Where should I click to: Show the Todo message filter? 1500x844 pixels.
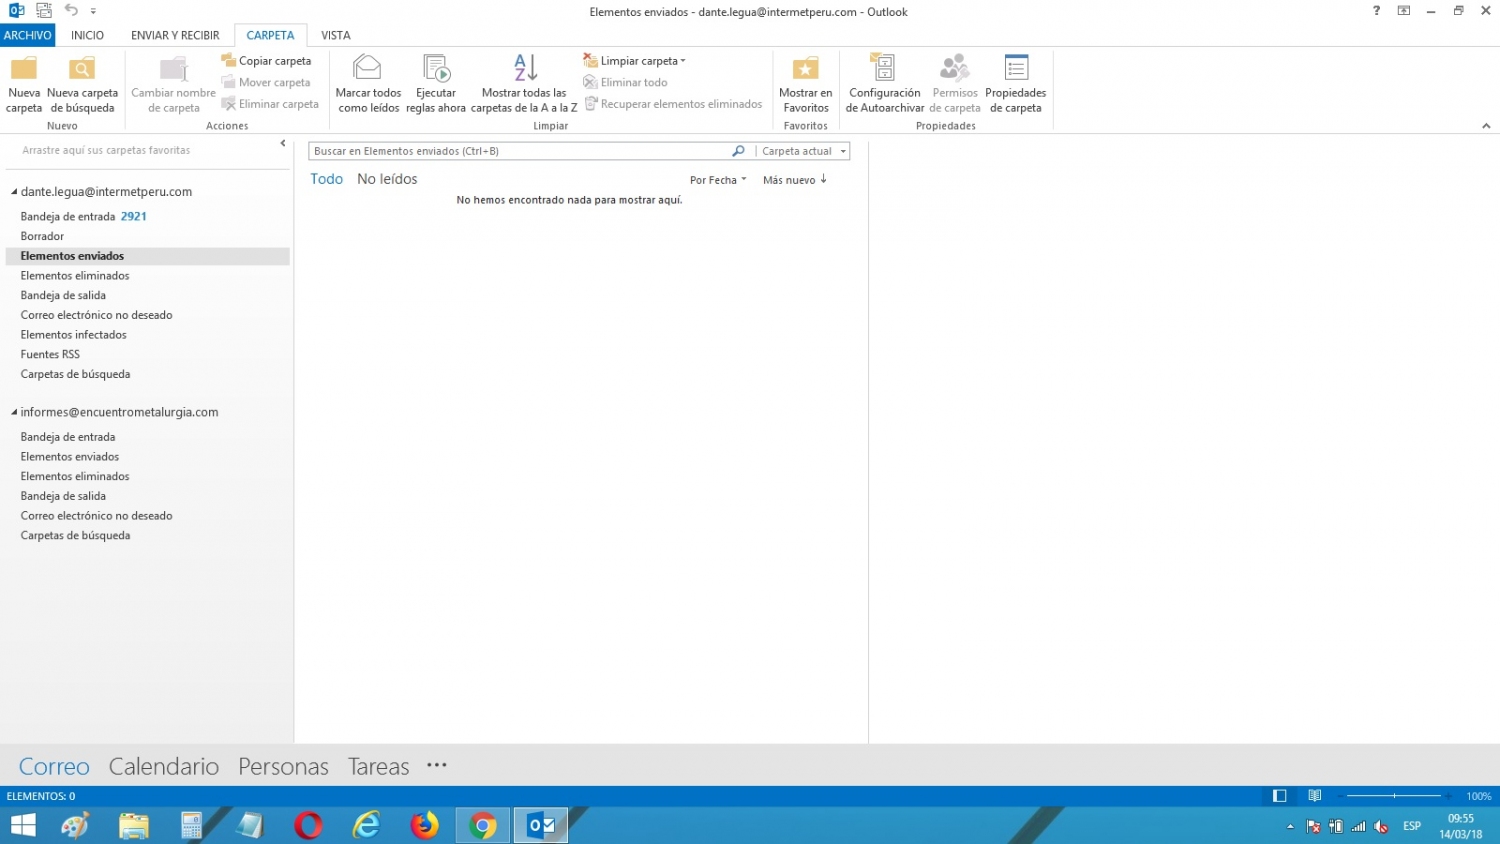pos(326,179)
